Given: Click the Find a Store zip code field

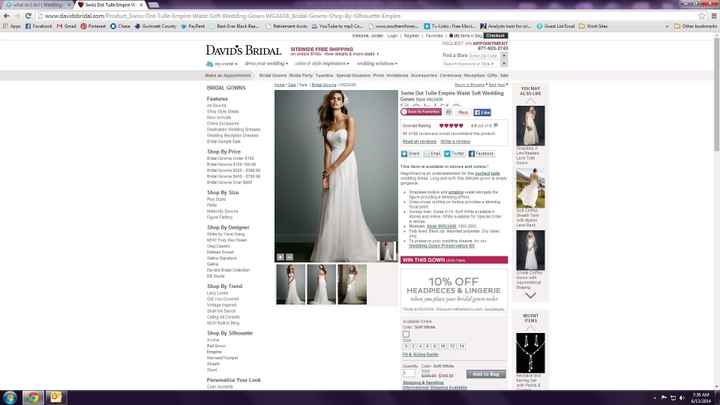Looking at the screenshot, I should tap(484, 56).
